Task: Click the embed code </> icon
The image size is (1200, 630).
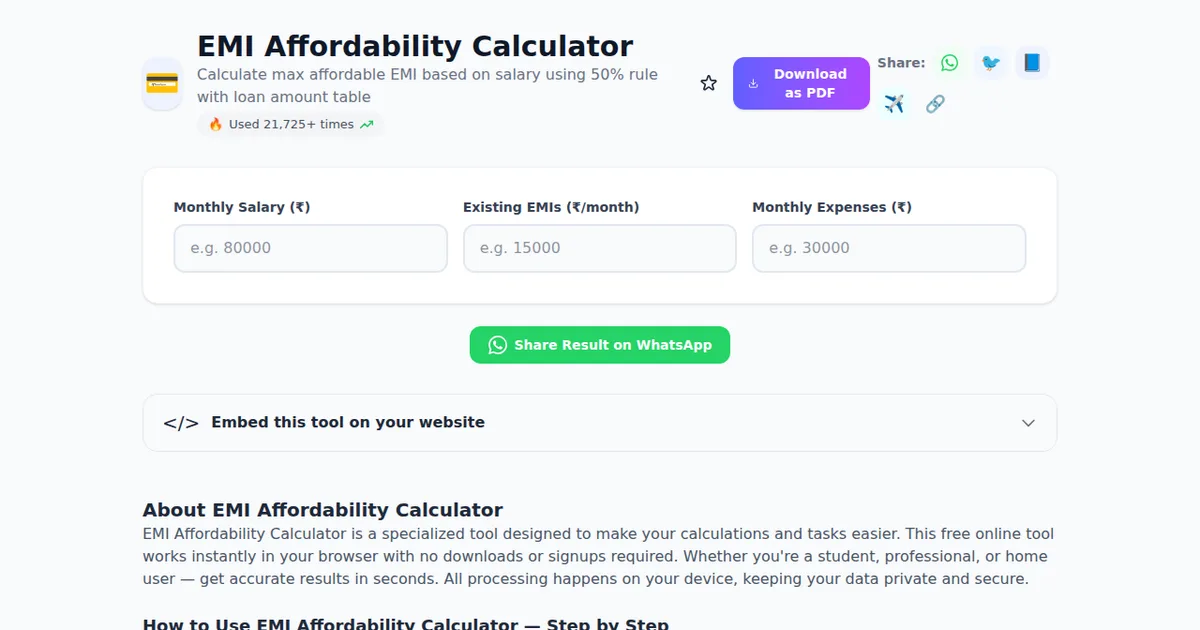Action: tap(181, 422)
